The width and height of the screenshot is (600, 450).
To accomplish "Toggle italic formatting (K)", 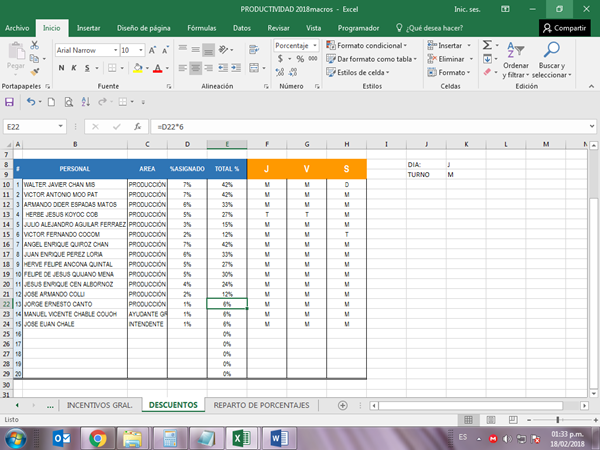I will (x=74, y=68).
